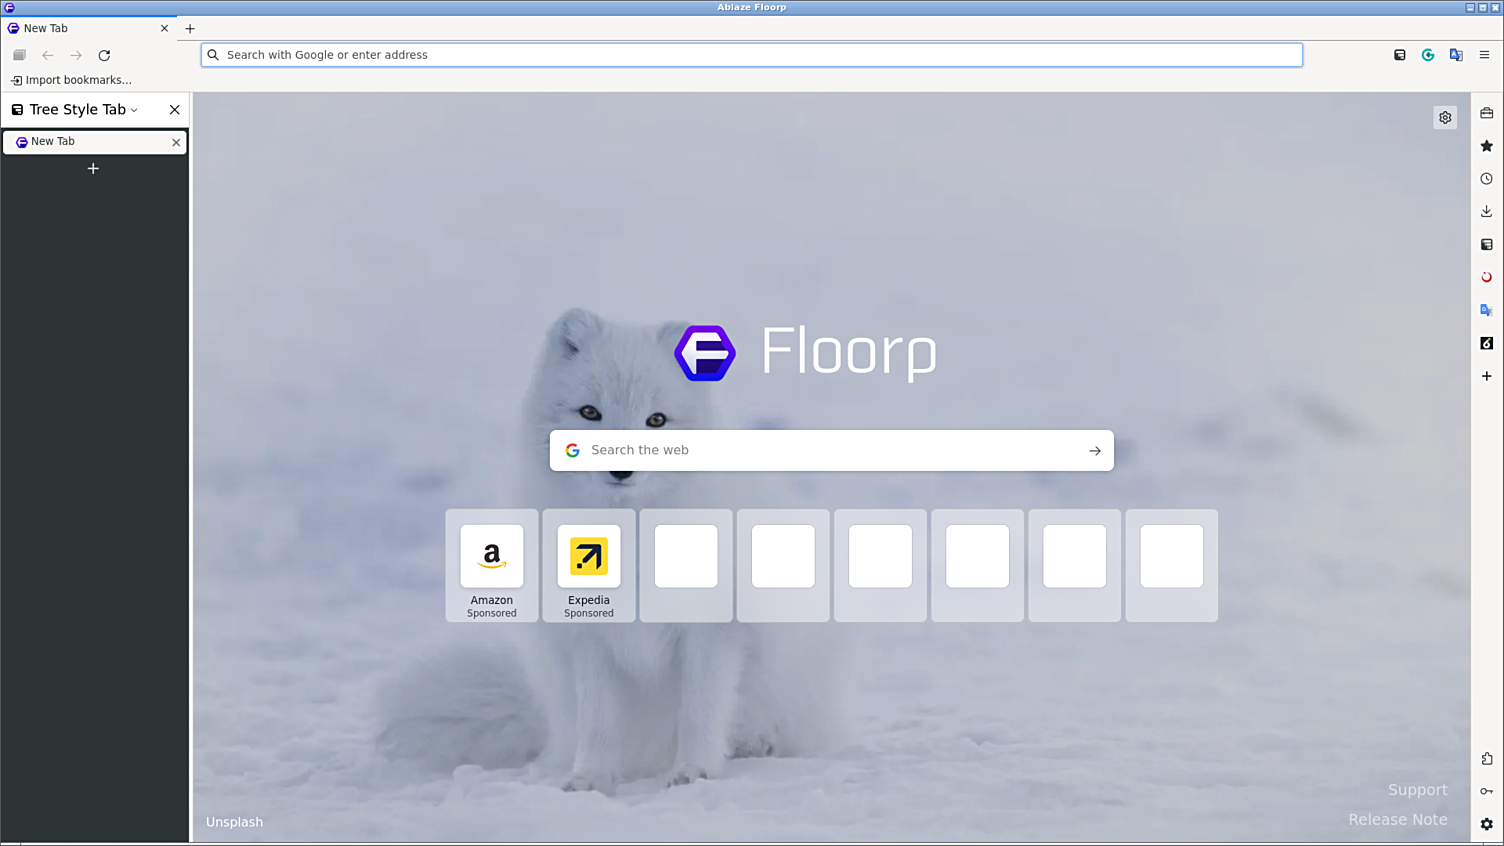The width and height of the screenshot is (1504, 846).
Task: Open the Release Note link
Action: click(x=1397, y=819)
